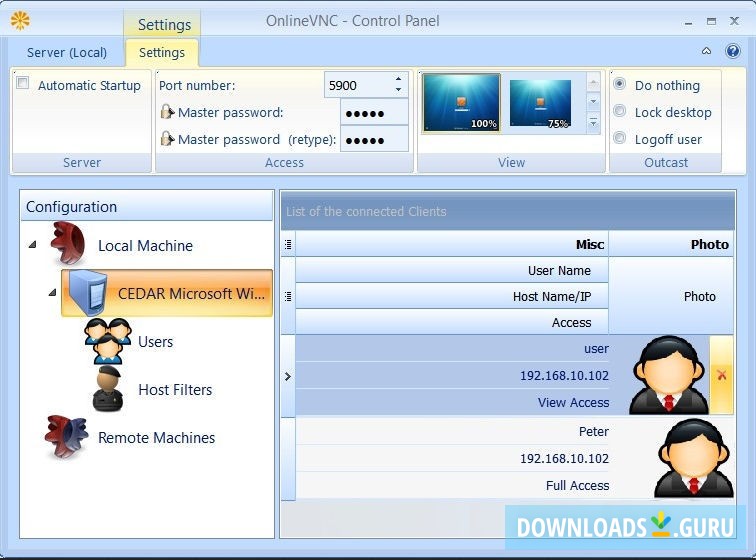Click the Host Name/IP column header
The width and height of the screenshot is (756, 560).
(452, 296)
